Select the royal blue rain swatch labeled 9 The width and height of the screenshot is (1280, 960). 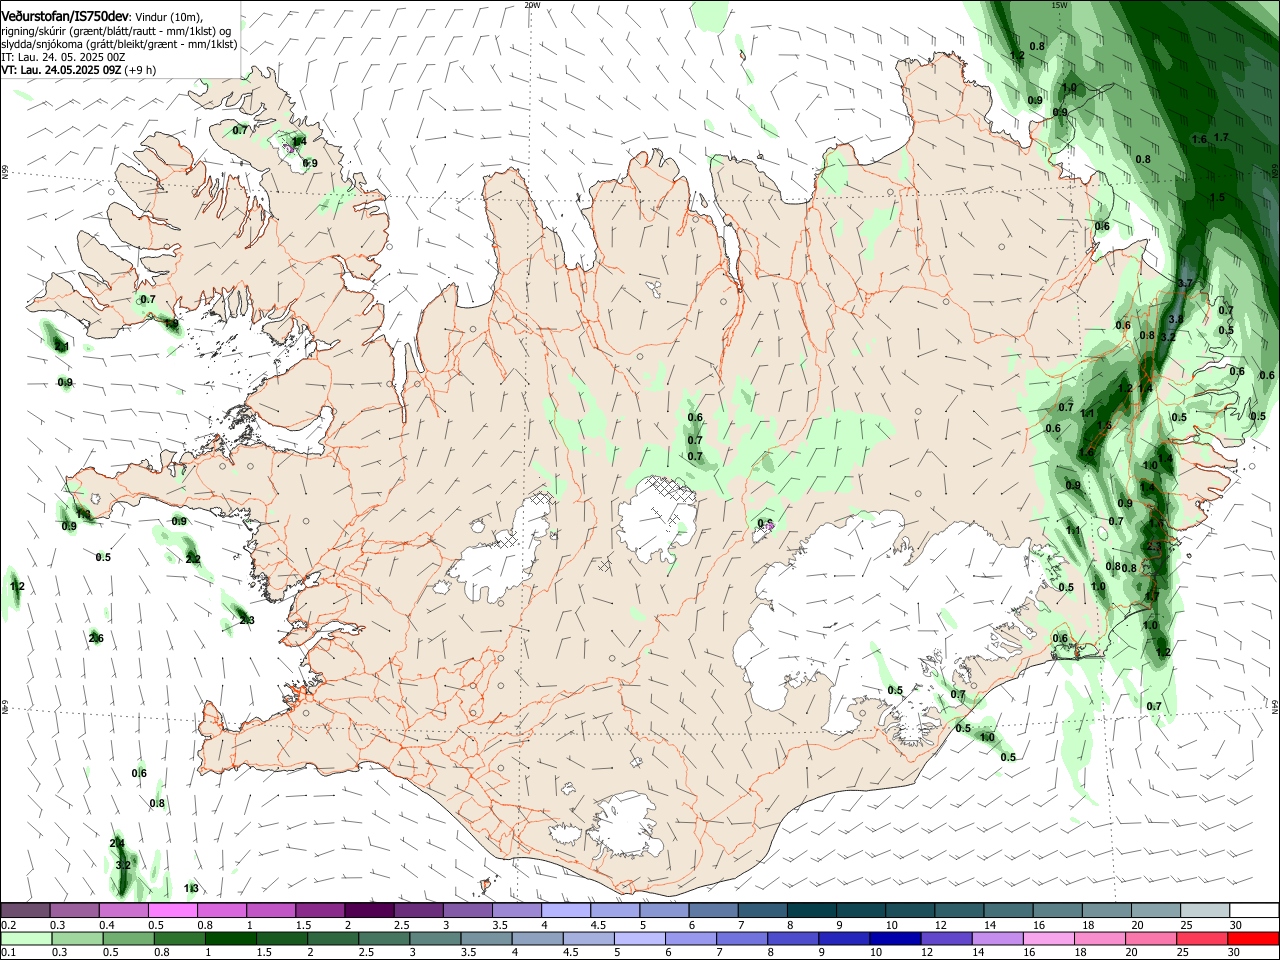[x=844, y=939]
